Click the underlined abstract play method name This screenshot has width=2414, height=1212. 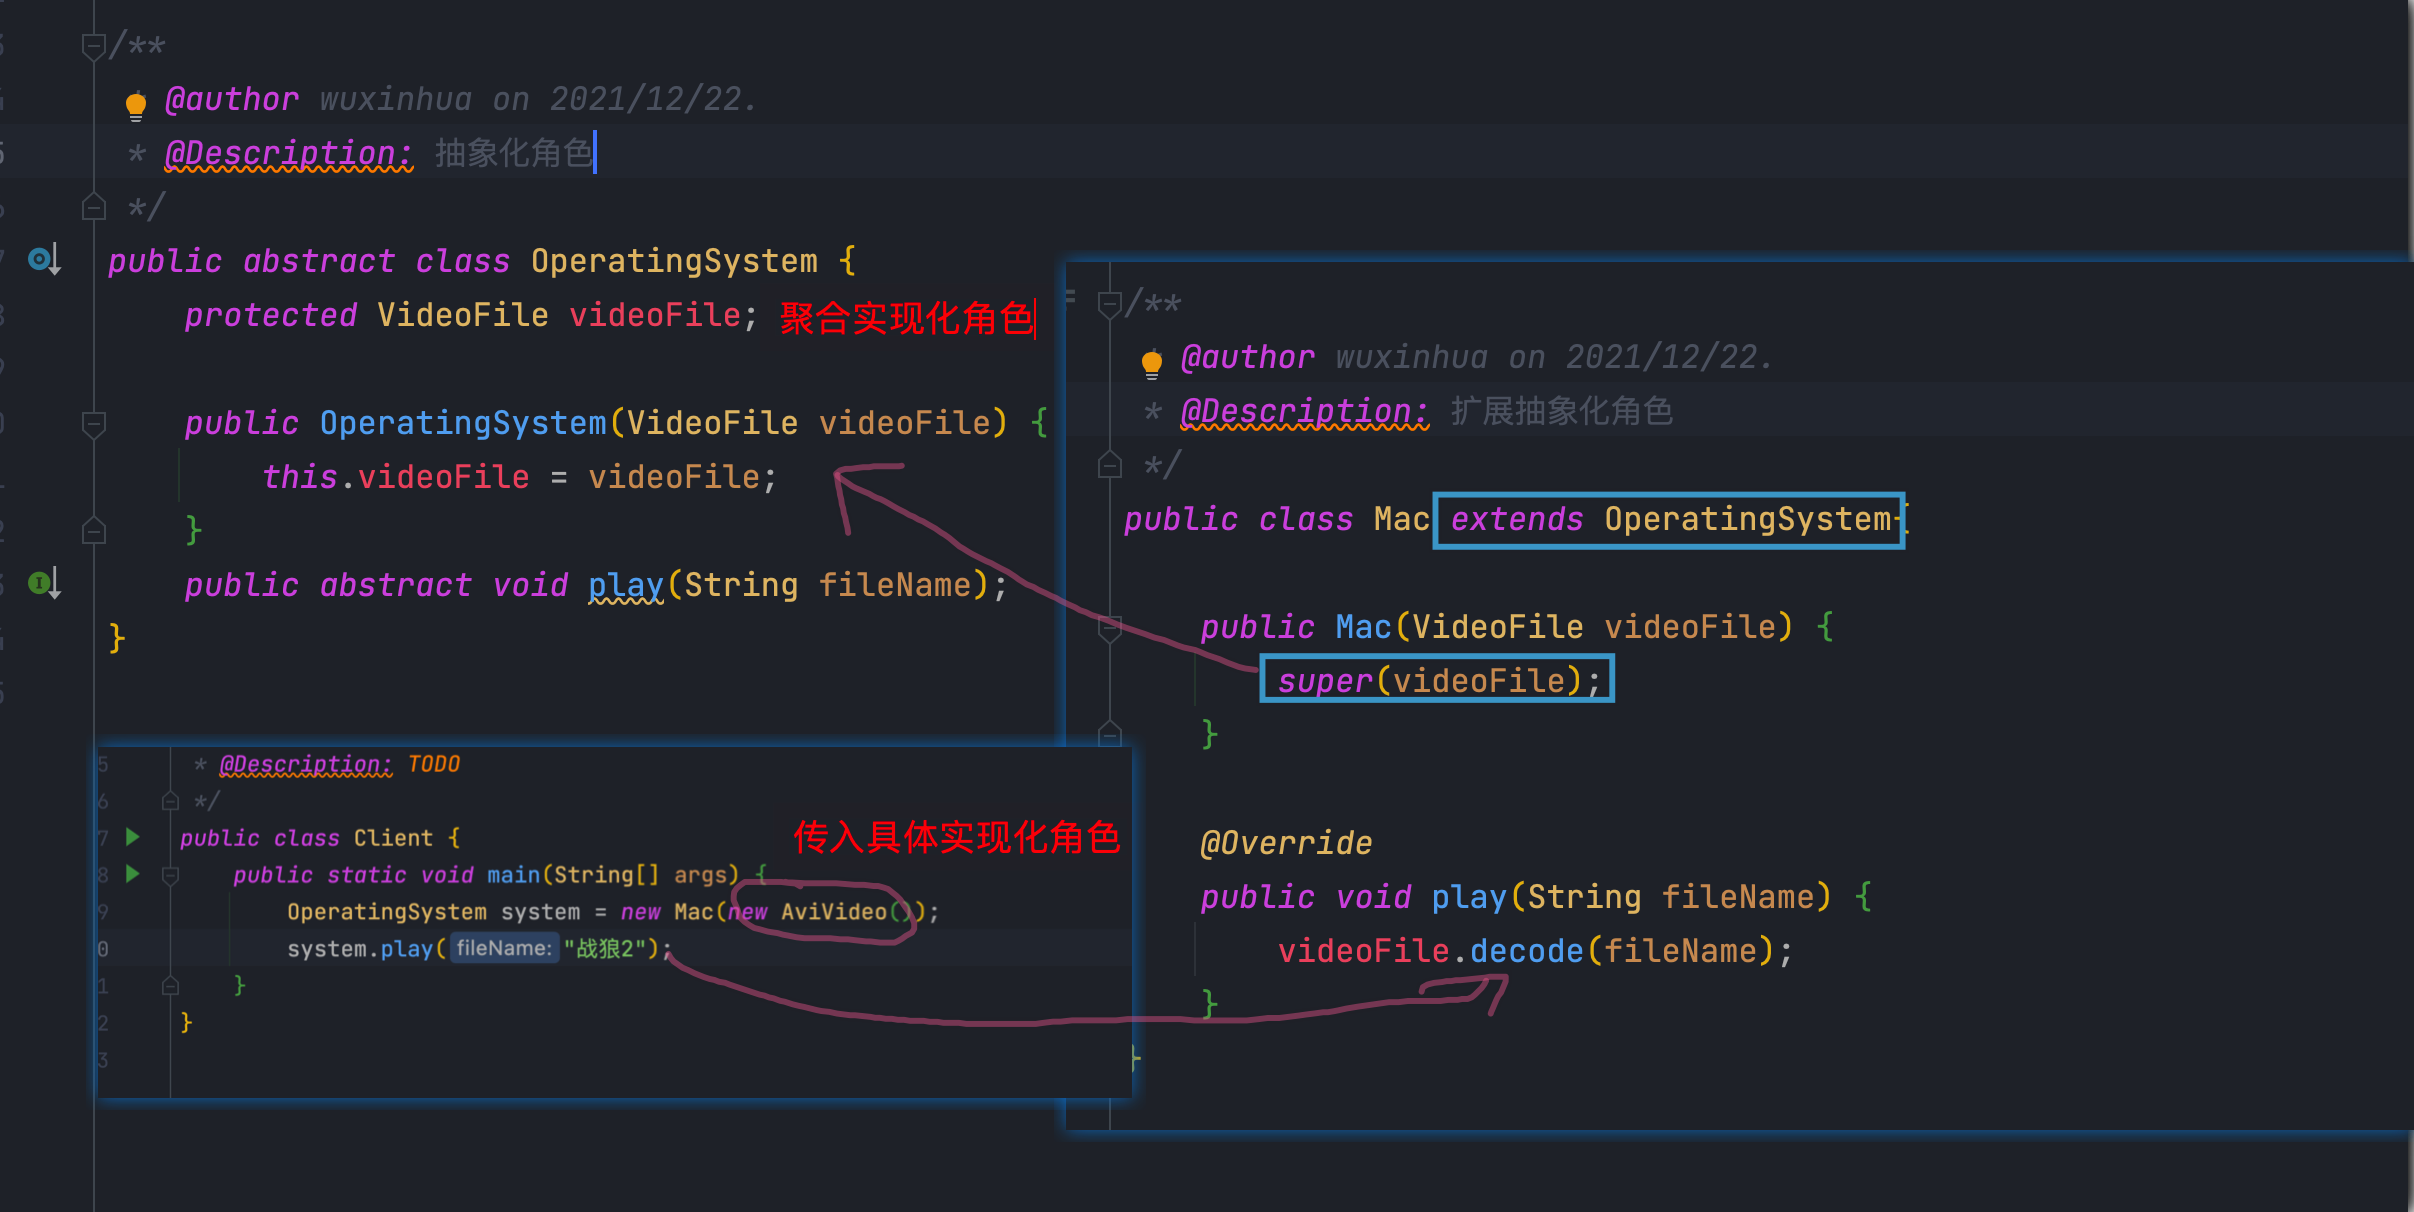(625, 585)
